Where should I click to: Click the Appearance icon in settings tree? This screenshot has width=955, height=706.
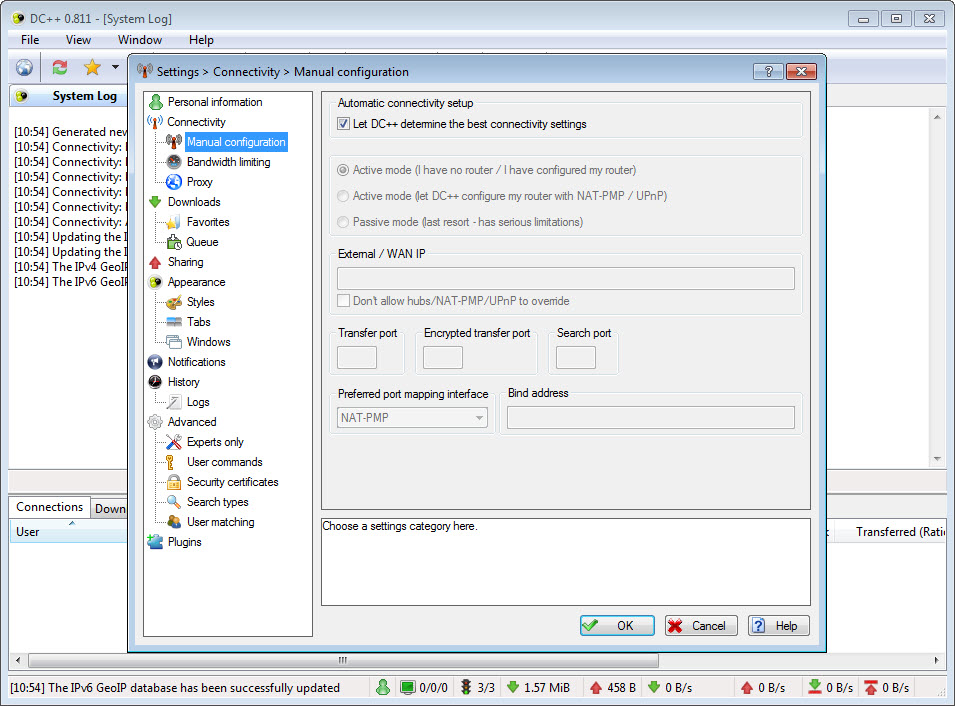[155, 282]
